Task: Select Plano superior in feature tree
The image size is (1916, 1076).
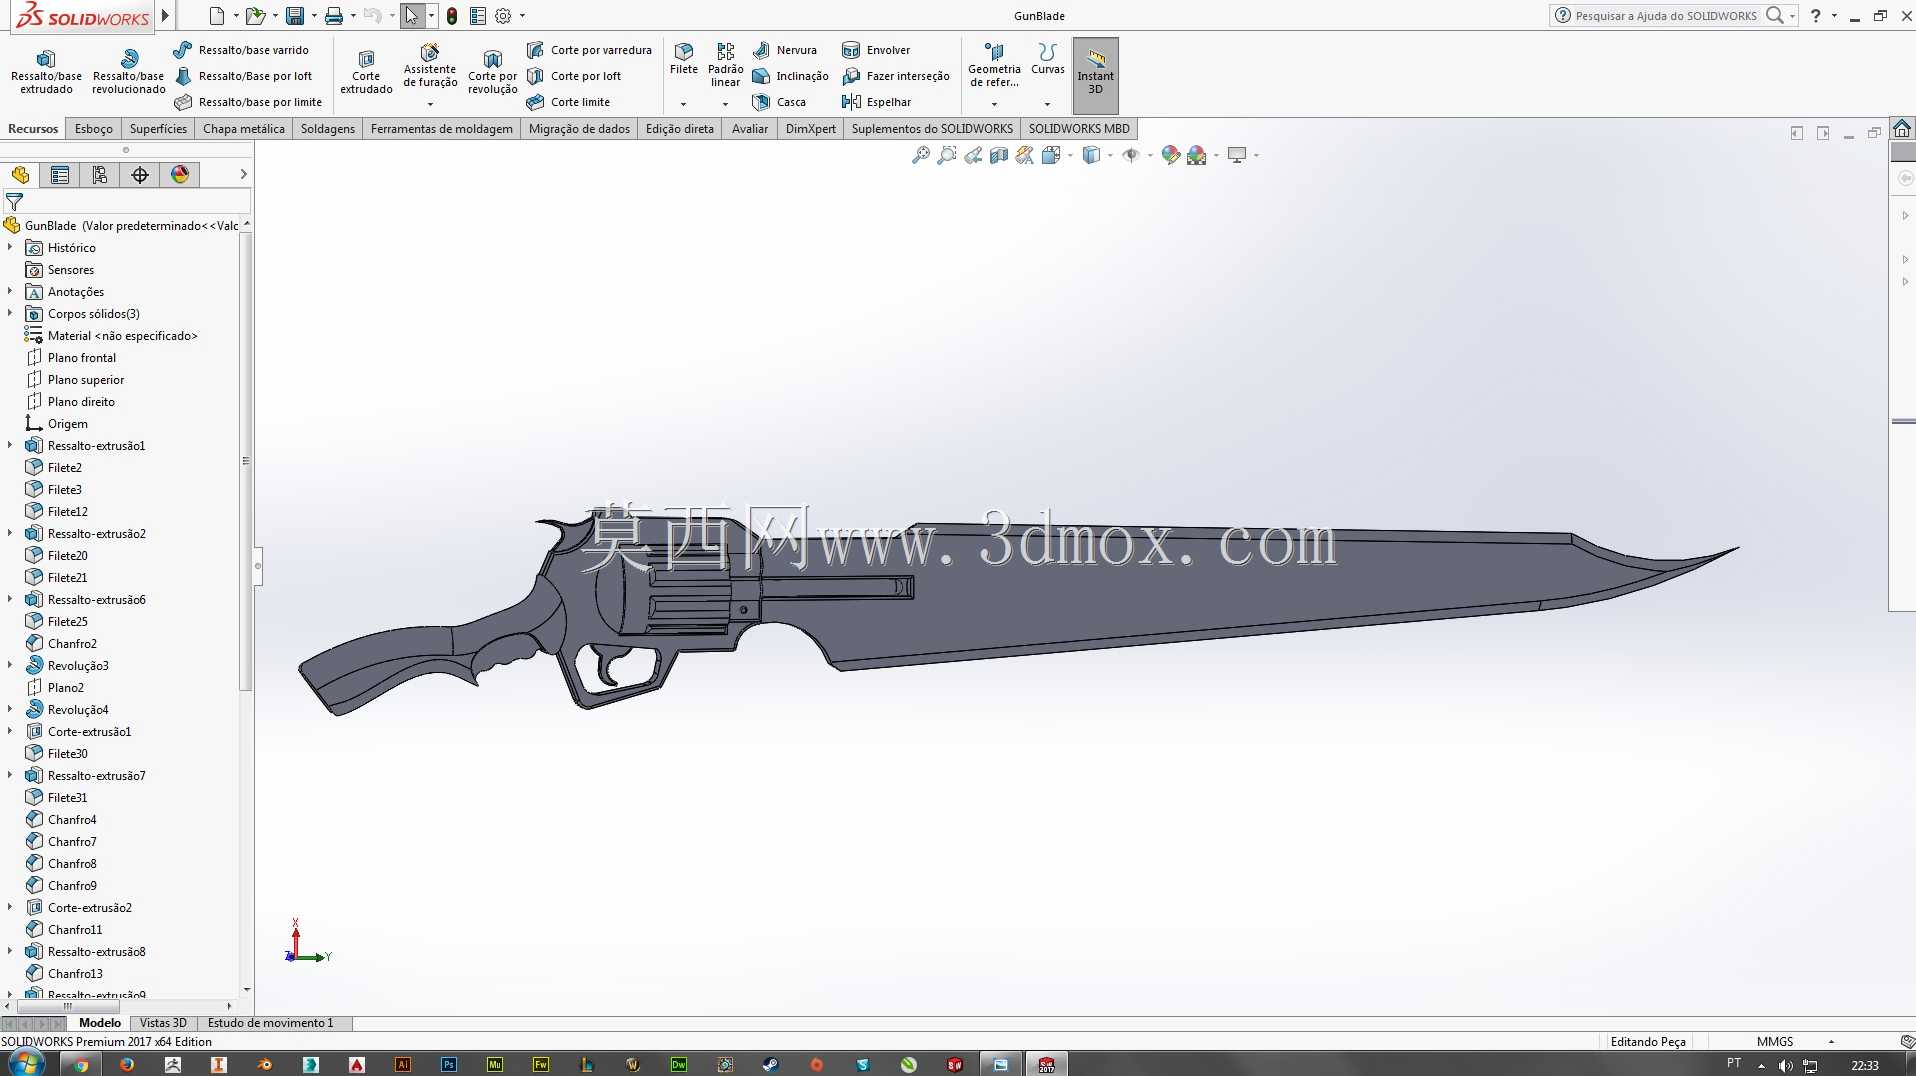Action: pos(85,380)
